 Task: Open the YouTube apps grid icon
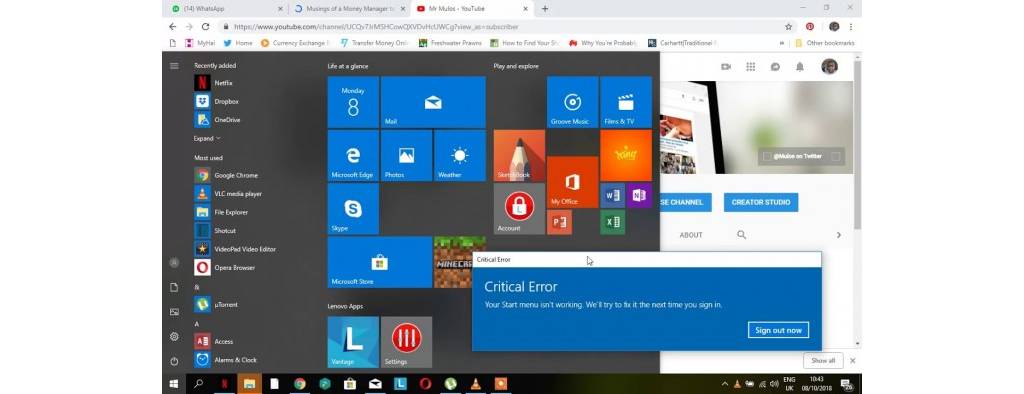coord(751,67)
